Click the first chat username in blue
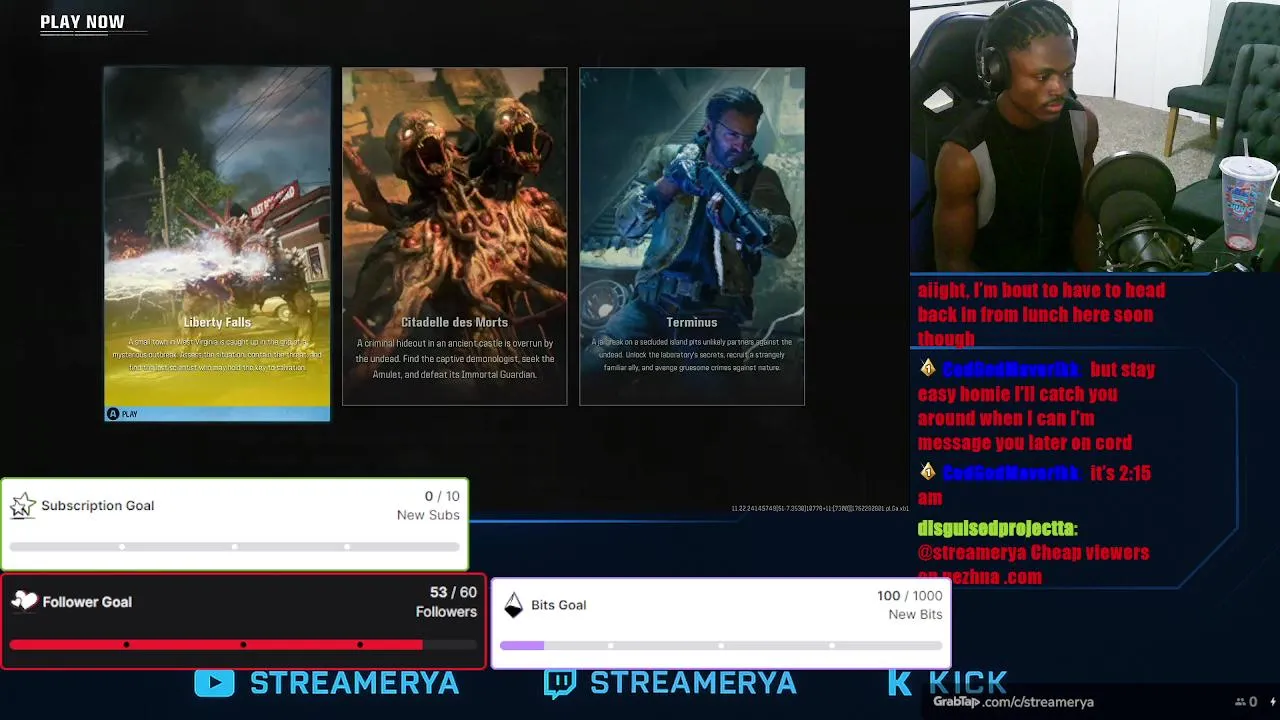1280x720 pixels. click(x=1010, y=369)
